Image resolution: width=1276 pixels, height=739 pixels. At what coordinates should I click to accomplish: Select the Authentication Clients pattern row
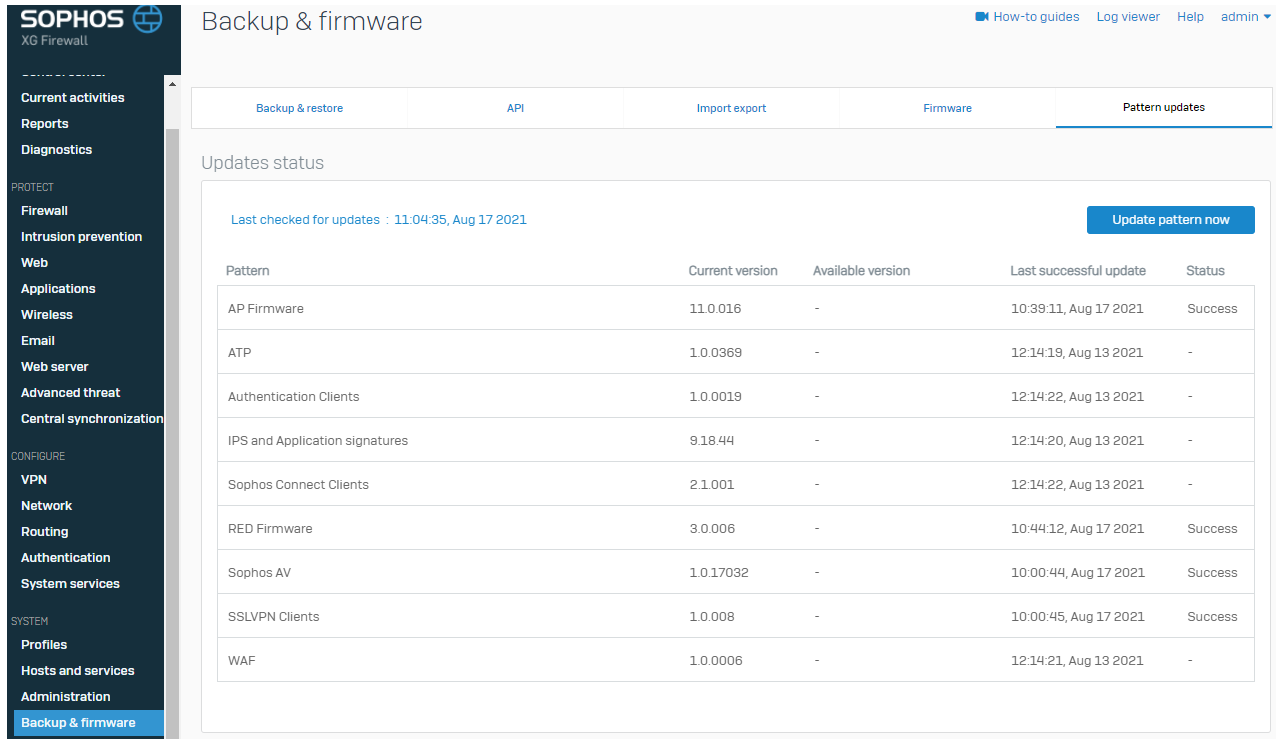735,396
